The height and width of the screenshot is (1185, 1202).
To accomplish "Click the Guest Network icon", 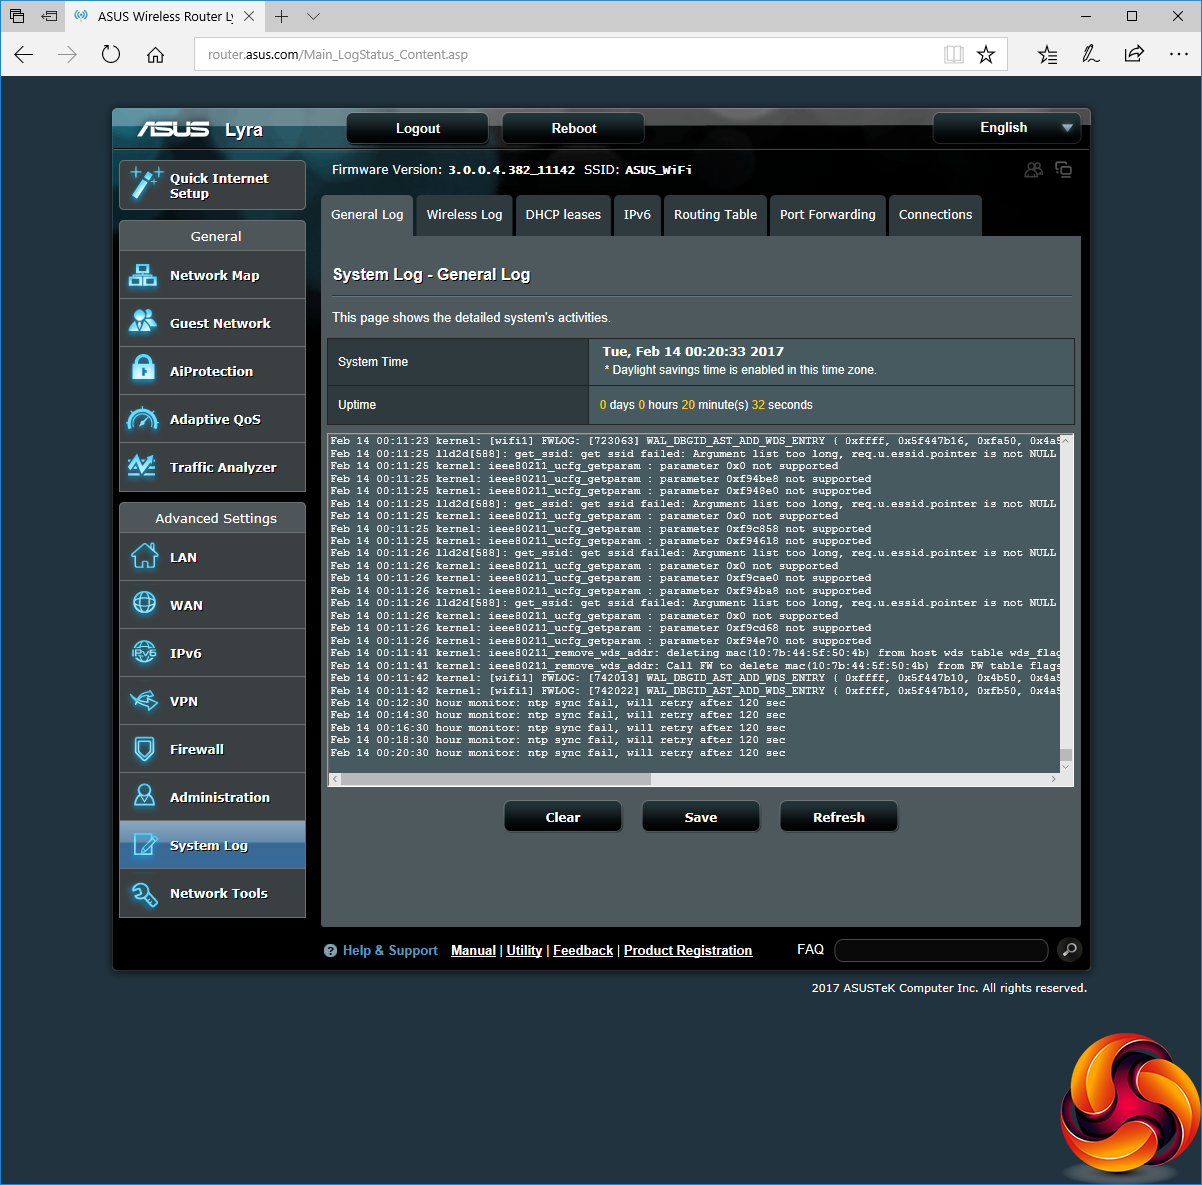I will 143,323.
